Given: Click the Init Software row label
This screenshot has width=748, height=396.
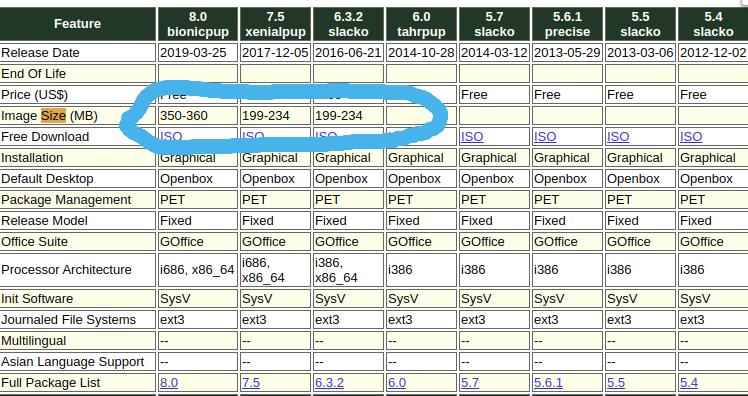Looking at the screenshot, I should [38, 299].
